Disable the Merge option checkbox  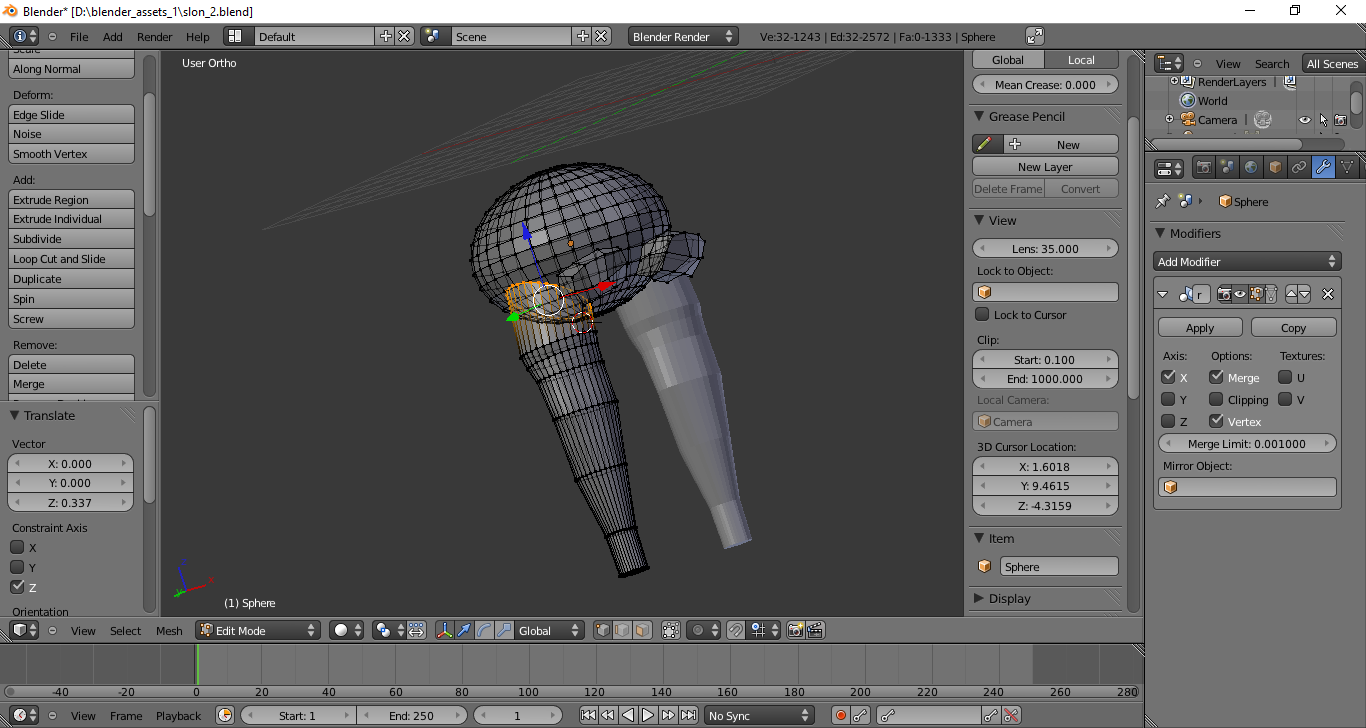coord(1216,377)
